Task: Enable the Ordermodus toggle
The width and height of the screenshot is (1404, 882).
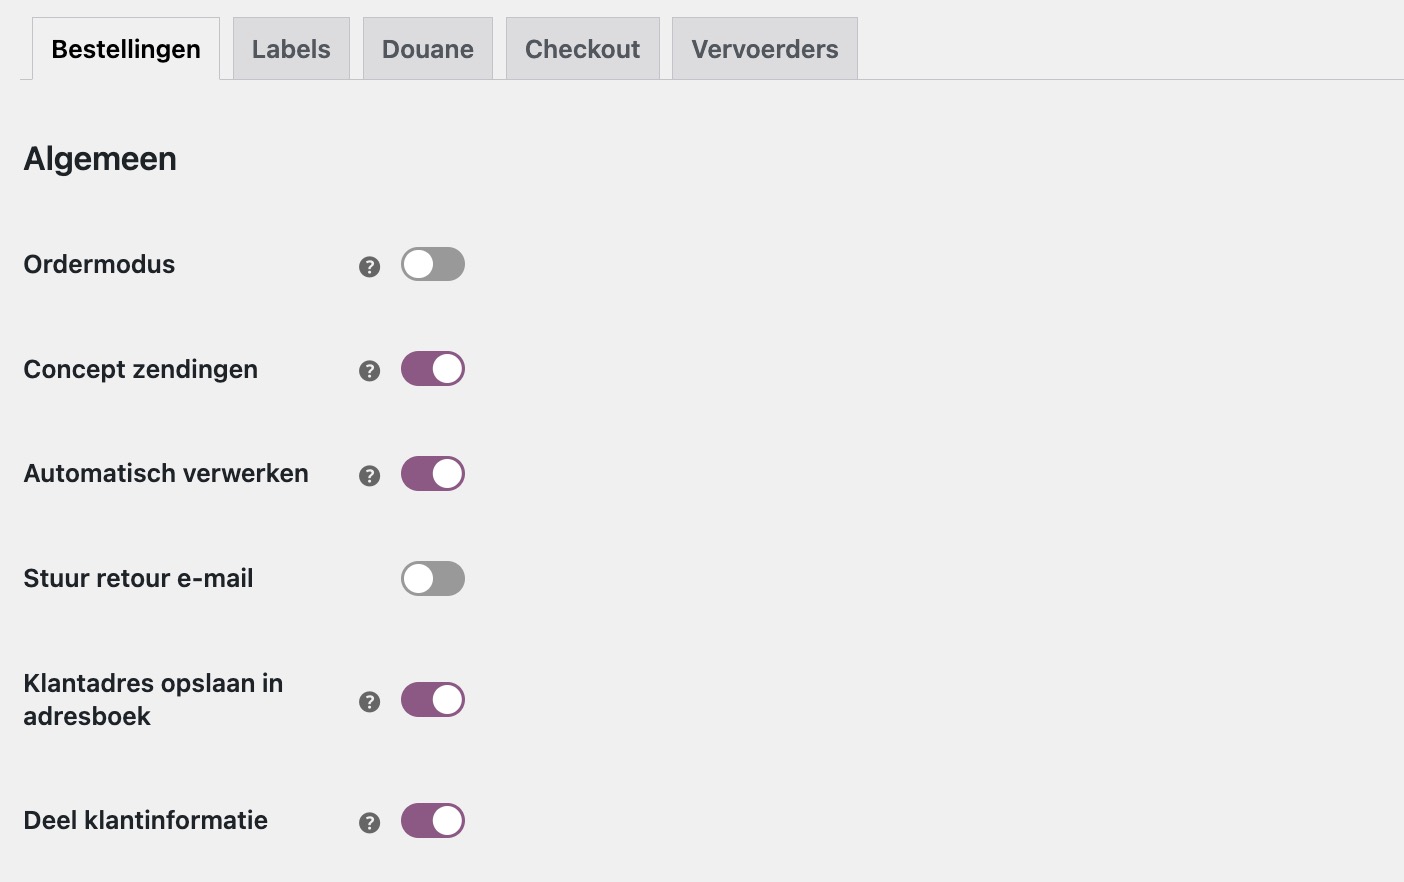Action: [433, 264]
